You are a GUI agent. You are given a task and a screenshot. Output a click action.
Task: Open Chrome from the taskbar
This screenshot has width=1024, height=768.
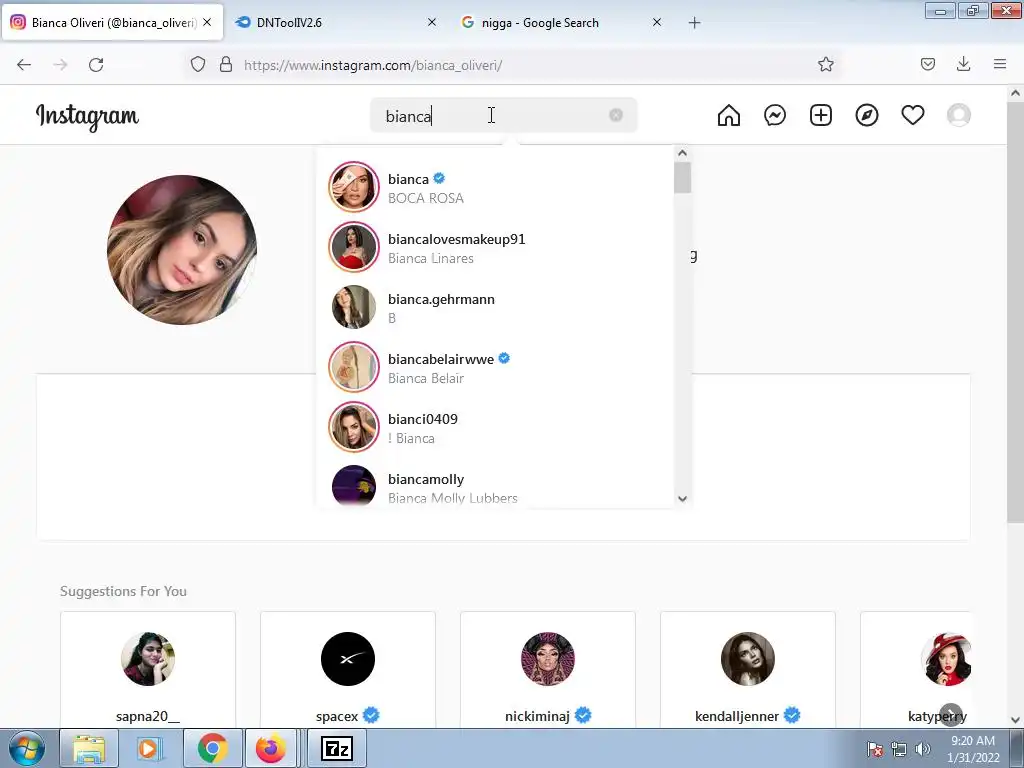212,748
